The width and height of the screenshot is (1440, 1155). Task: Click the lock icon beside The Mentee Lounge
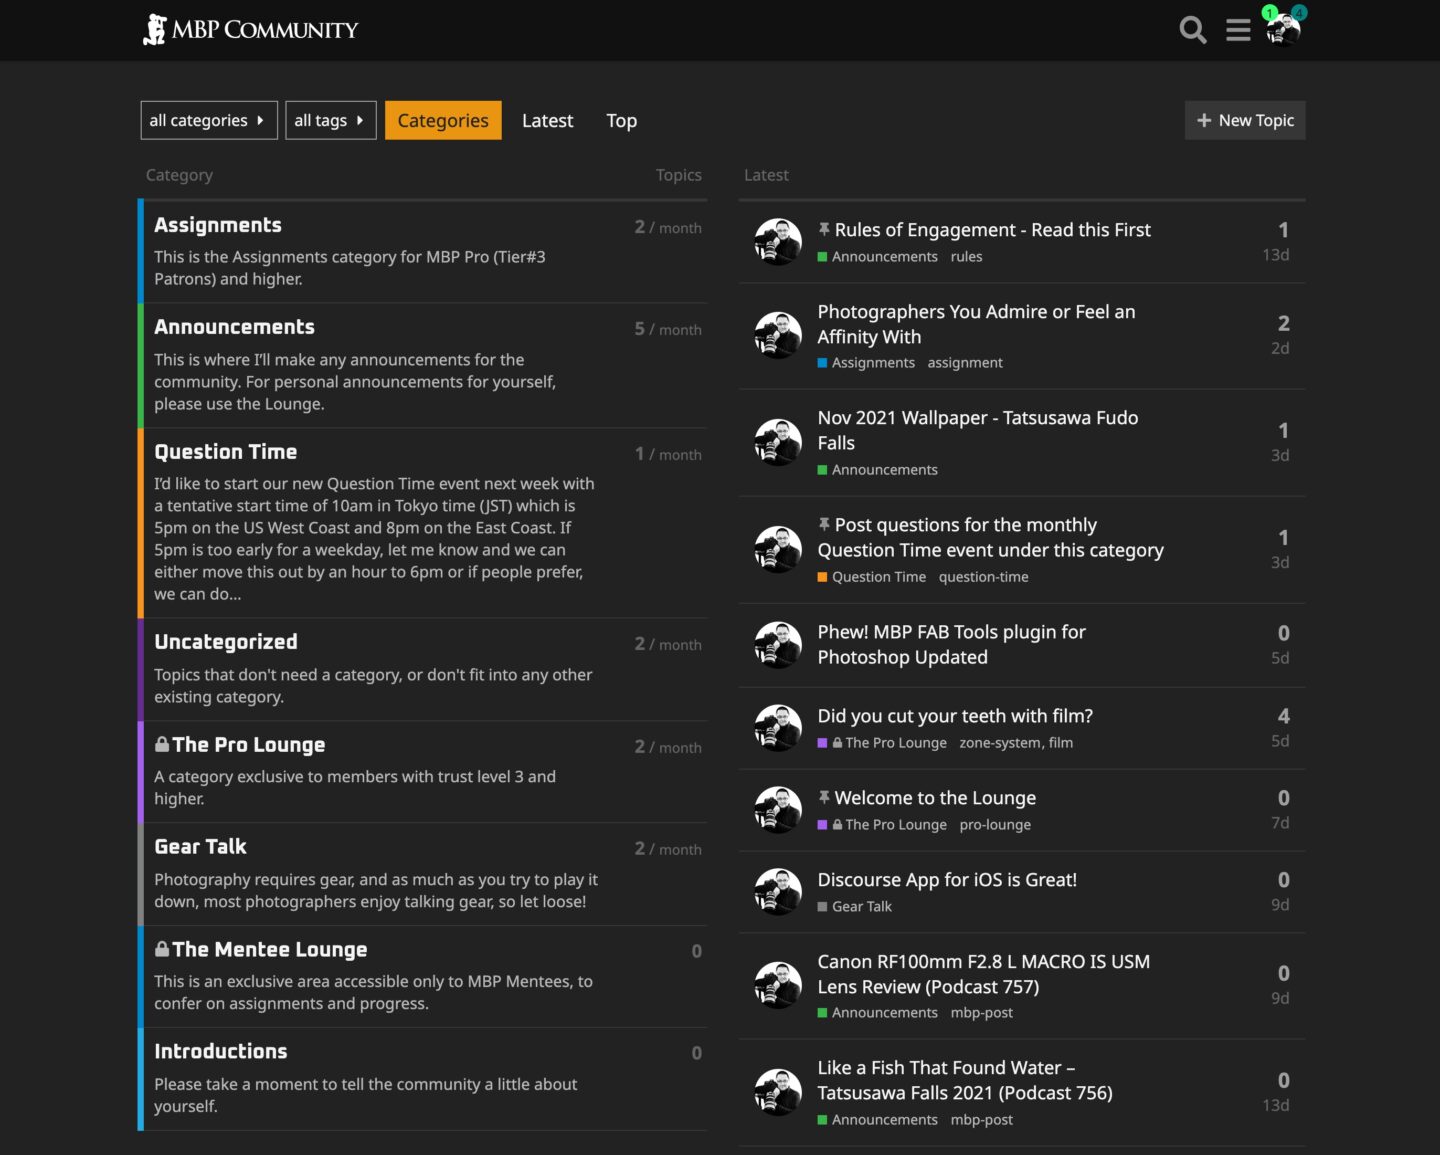click(x=162, y=949)
